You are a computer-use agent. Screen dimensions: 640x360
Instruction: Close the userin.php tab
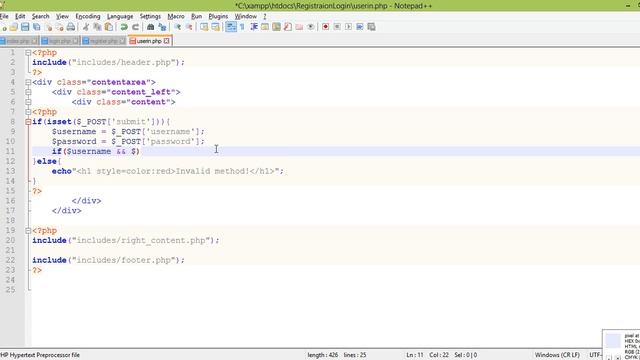pyautogui.click(x=167, y=41)
